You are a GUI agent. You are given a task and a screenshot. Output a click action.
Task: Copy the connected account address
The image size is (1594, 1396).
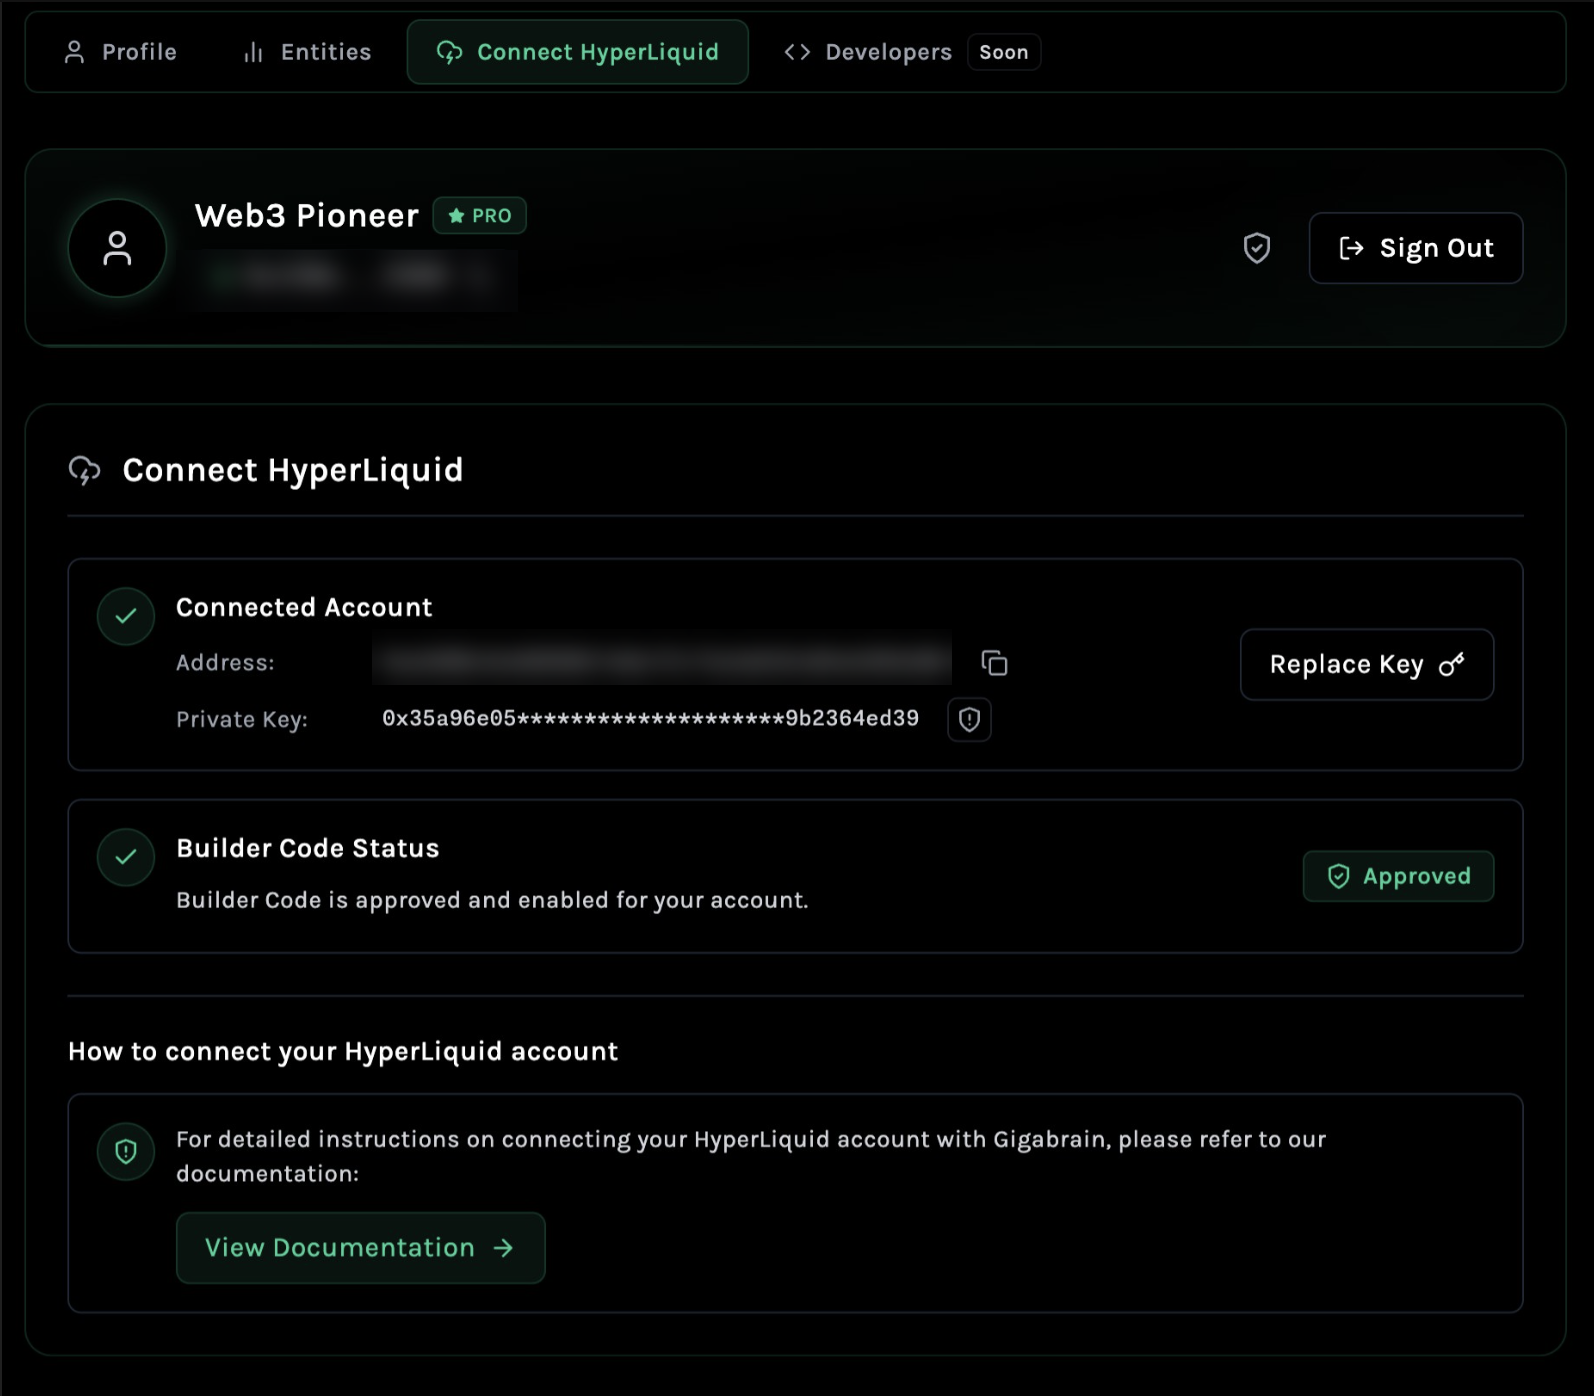tap(994, 663)
